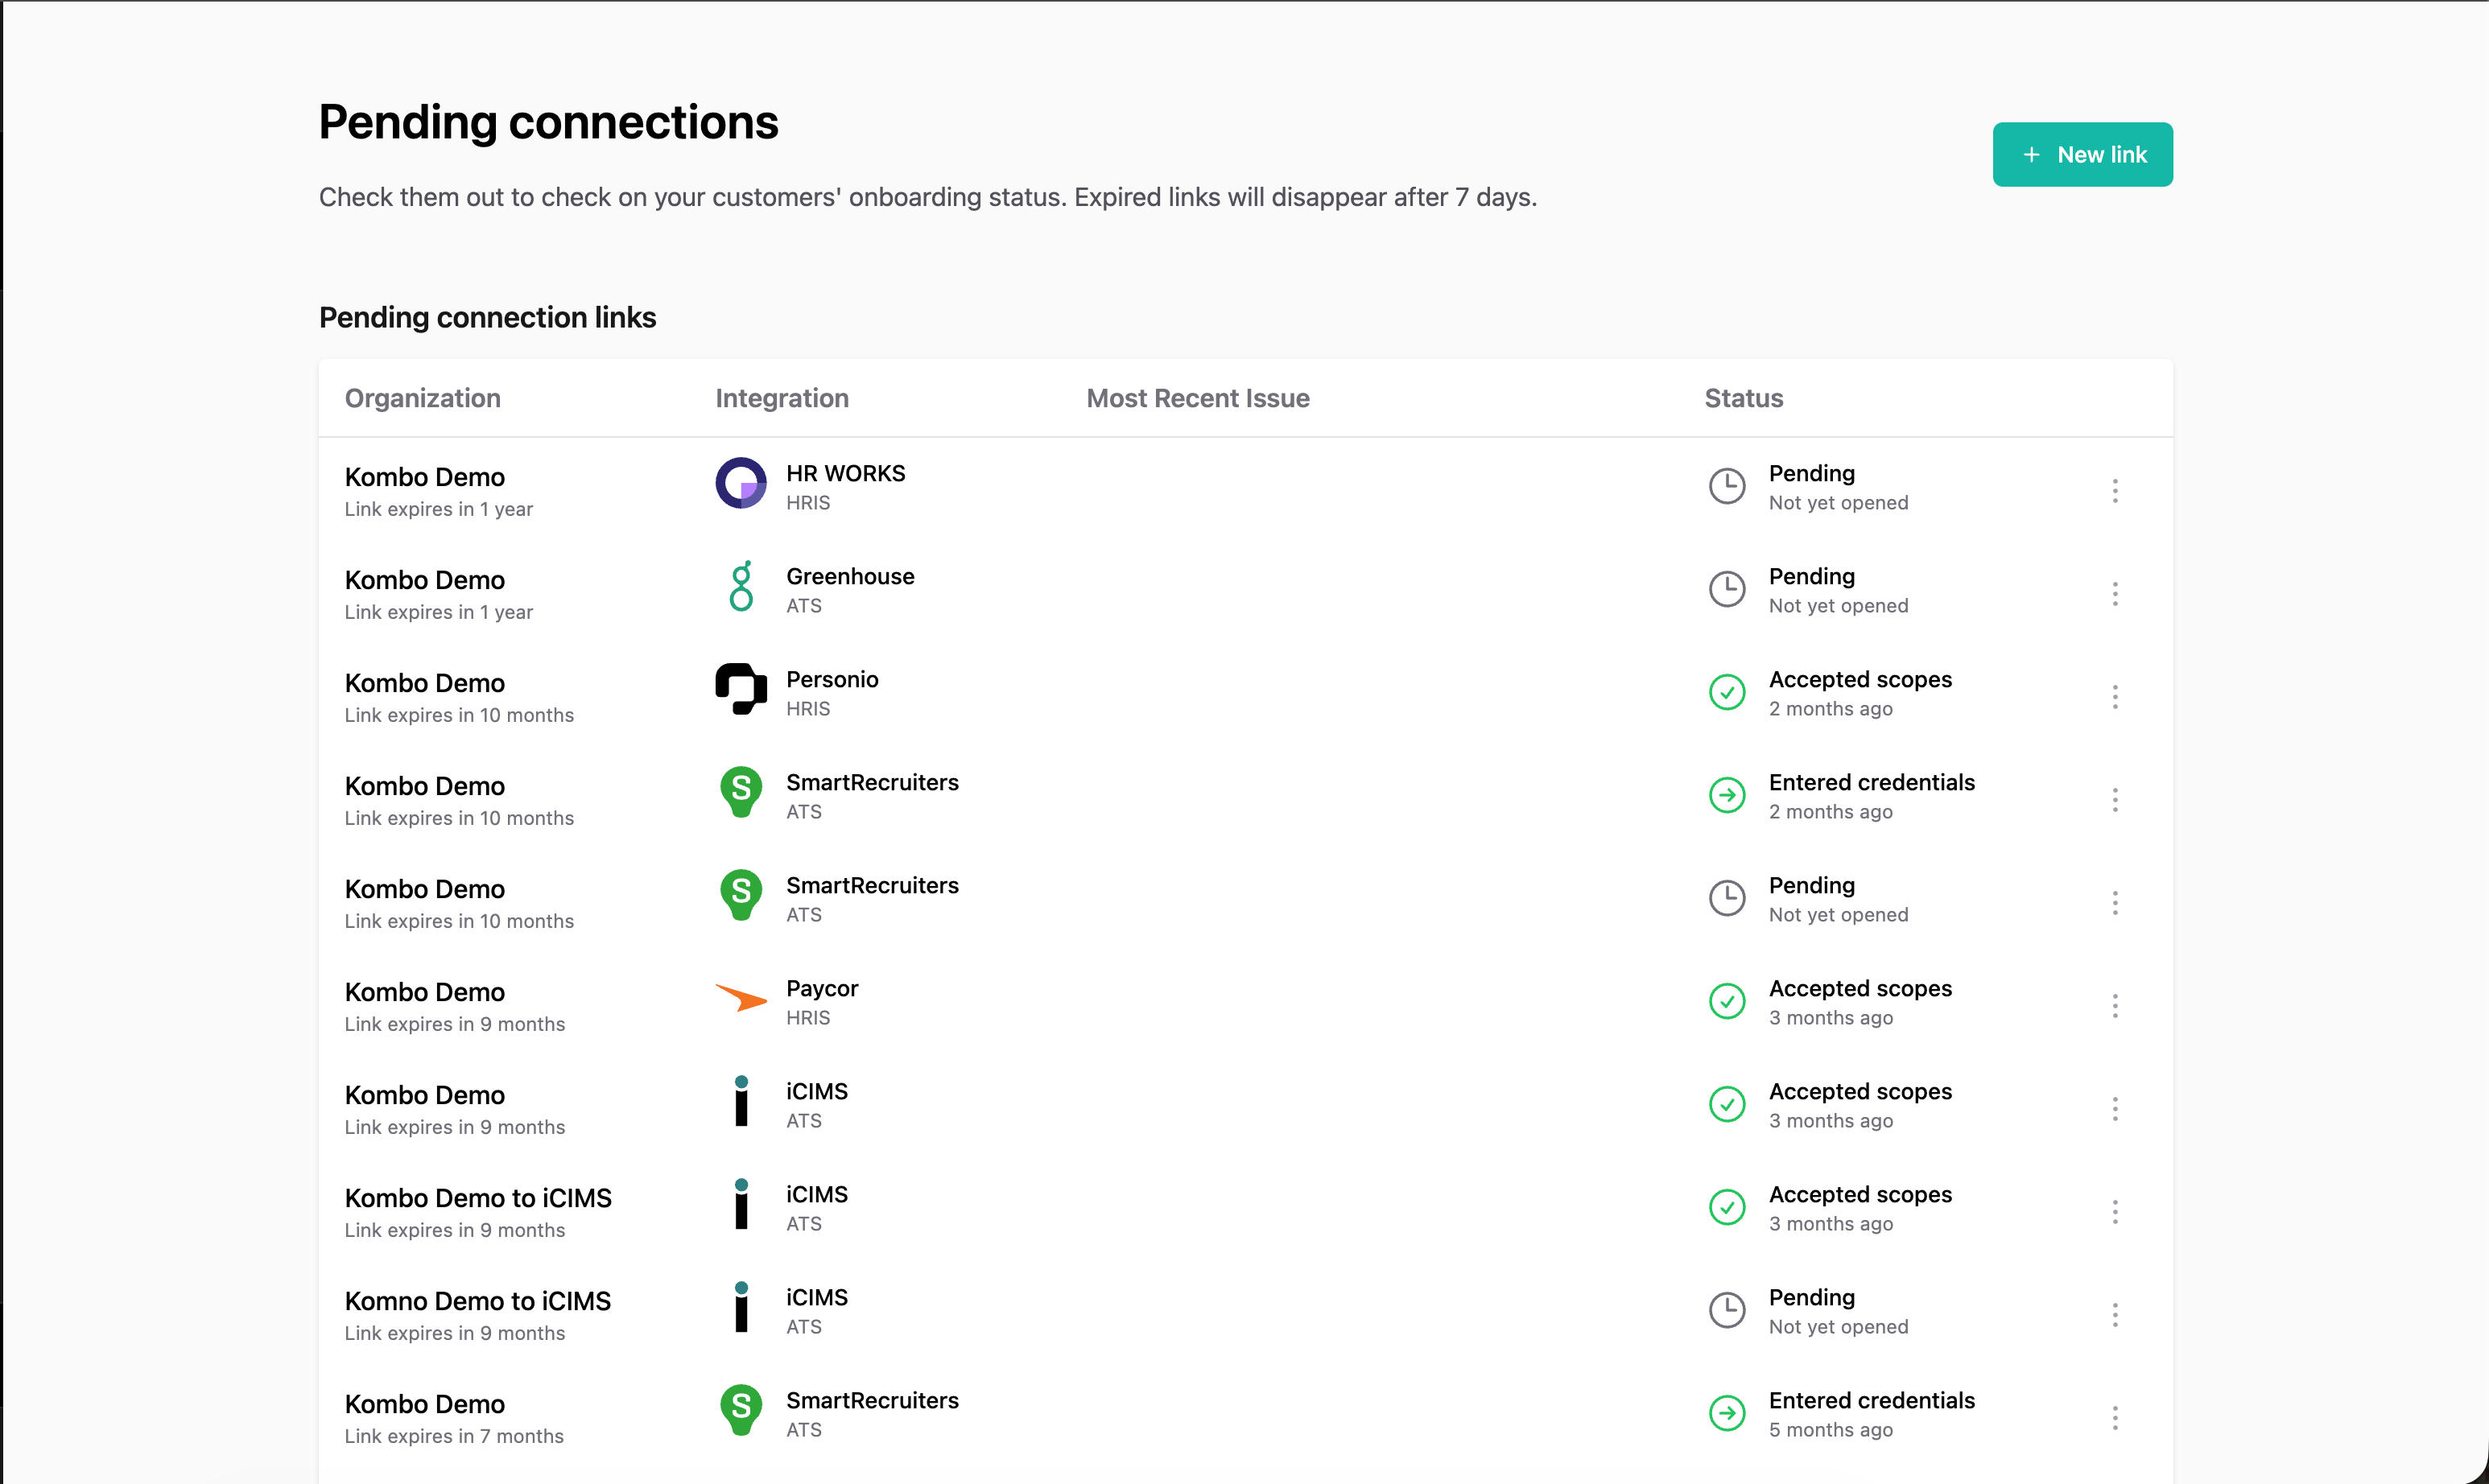Open the options menu for the HR WORKS row
This screenshot has height=1484, width=2489.
pyautogui.click(x=2115, y=490)
